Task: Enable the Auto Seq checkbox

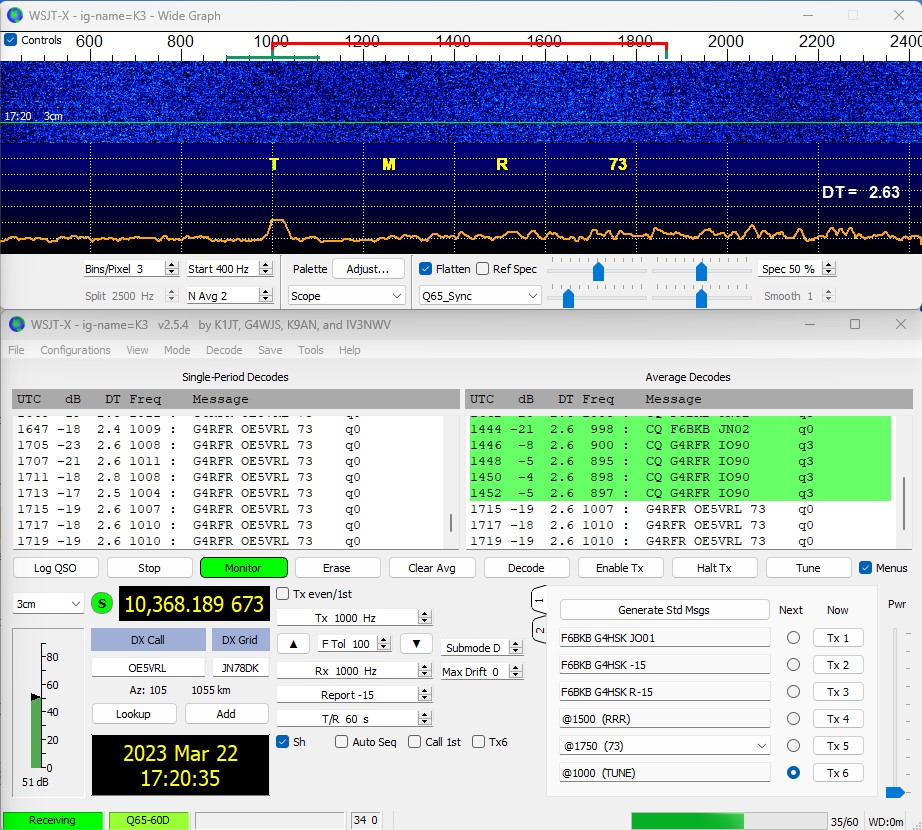Action: [342, 741]
